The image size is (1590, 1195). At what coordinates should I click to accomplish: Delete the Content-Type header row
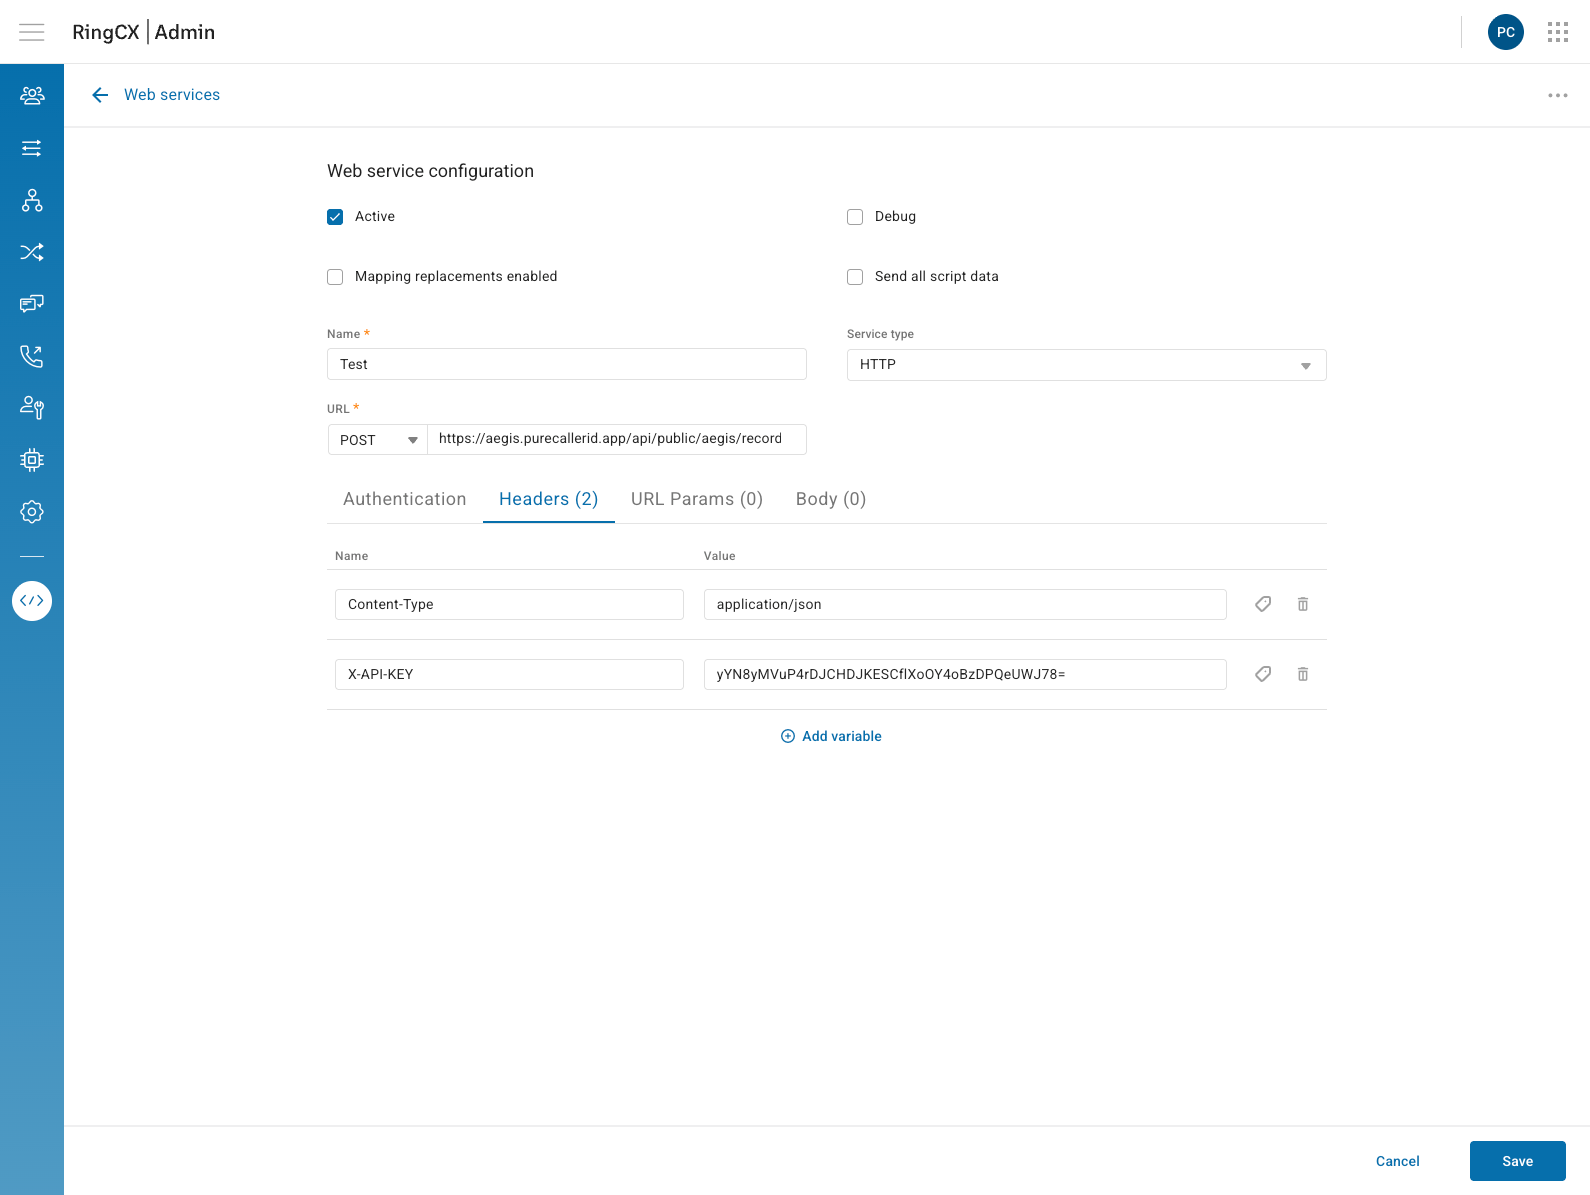pos(1303,604)
